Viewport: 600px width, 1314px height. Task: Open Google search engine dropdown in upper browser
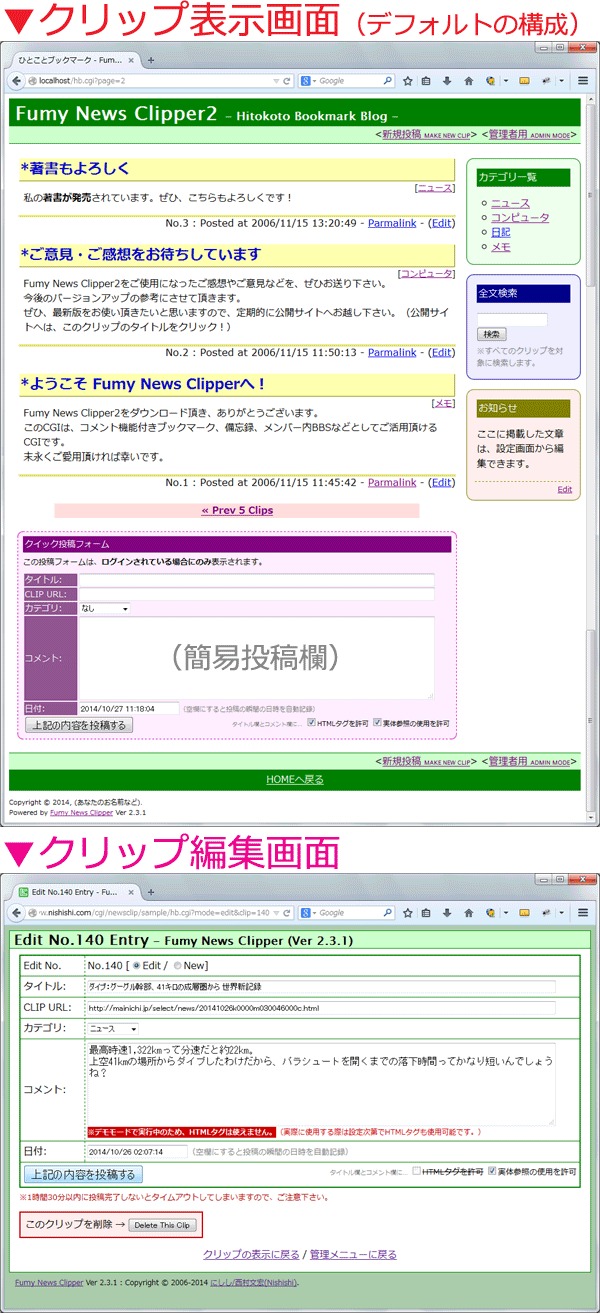(x=310, y=80)
